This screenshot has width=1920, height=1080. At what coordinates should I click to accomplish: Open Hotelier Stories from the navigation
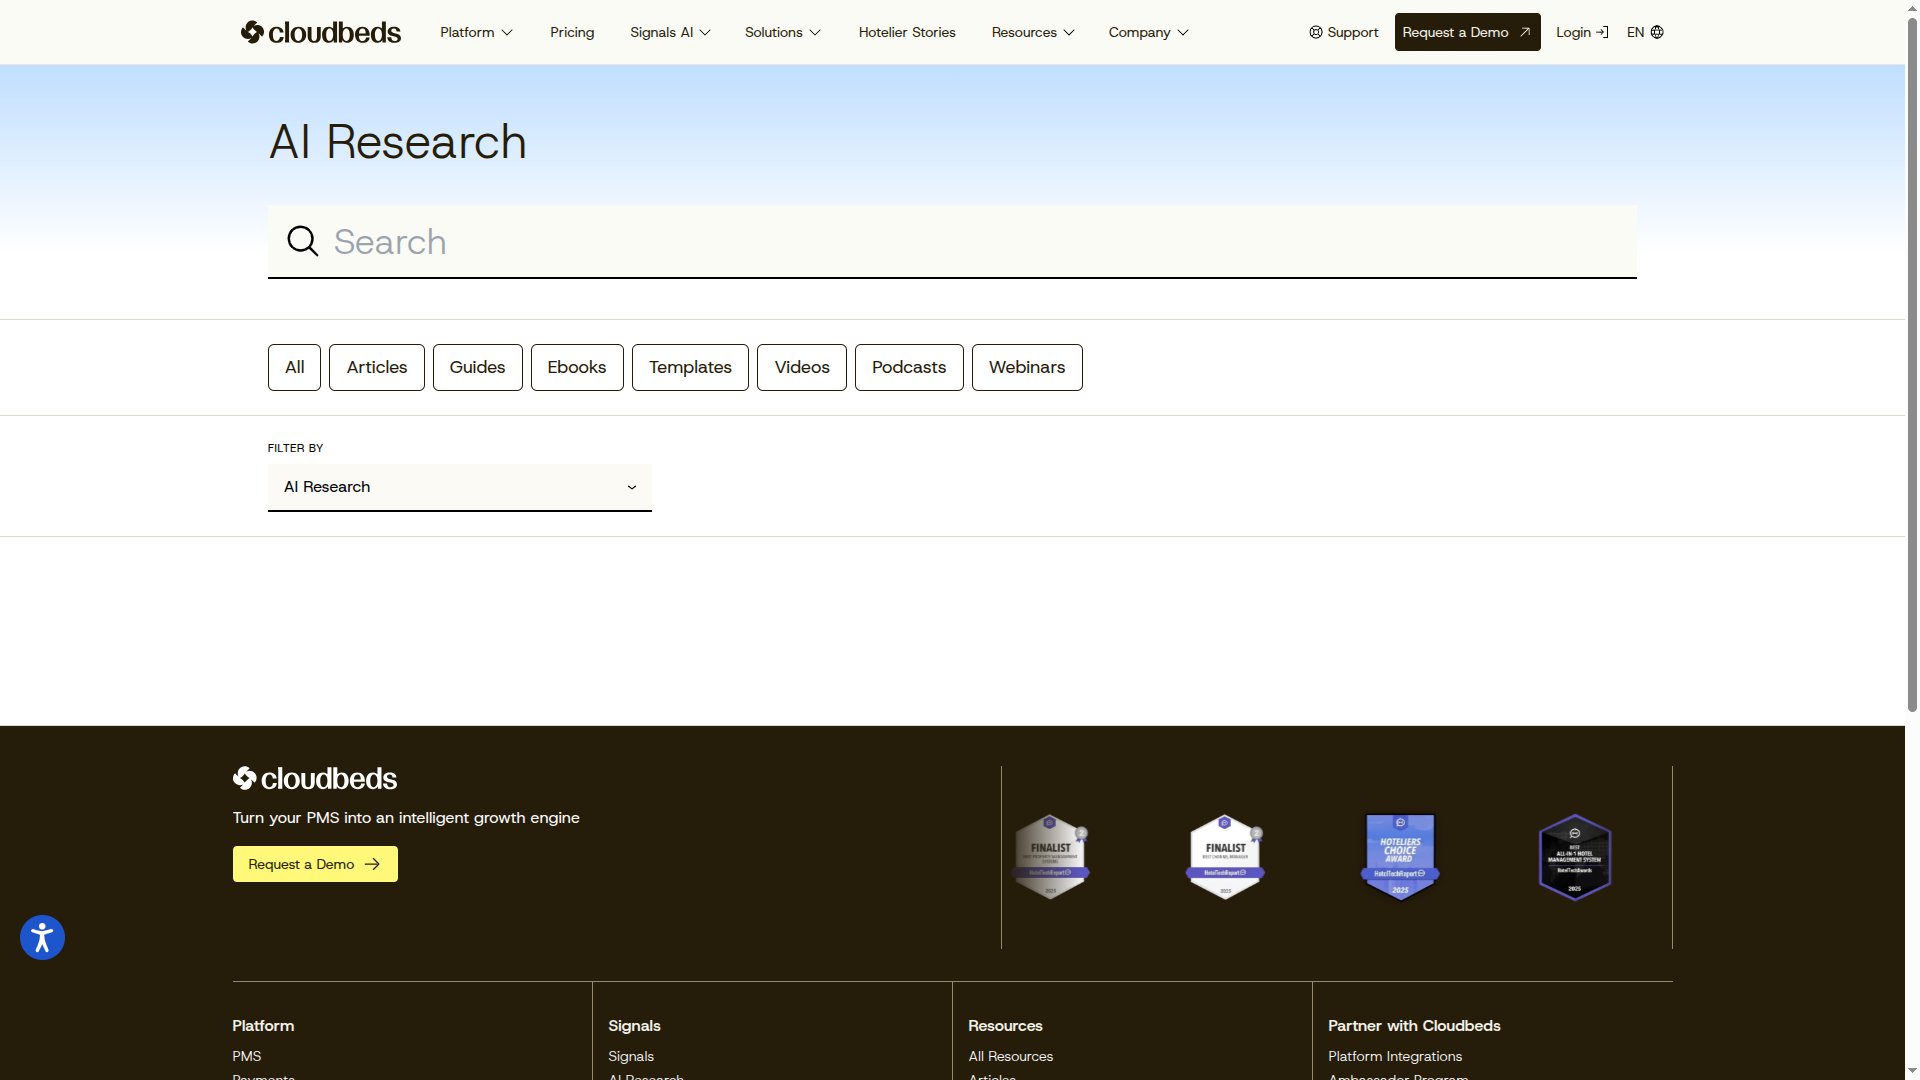(906, 32)
